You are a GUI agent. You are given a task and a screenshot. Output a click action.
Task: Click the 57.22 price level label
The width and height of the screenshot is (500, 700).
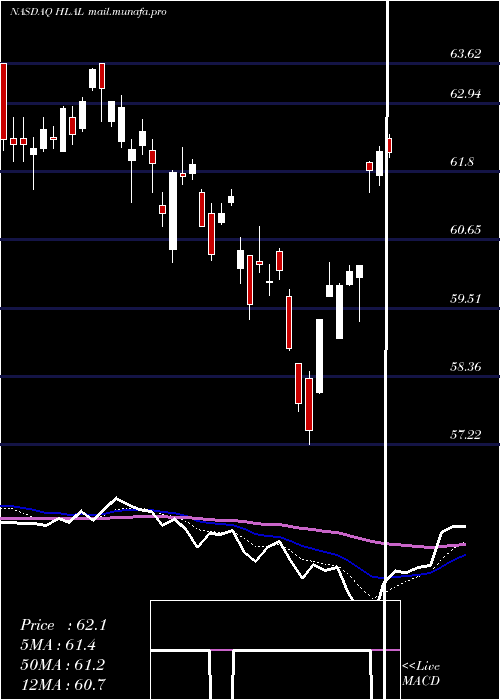(x=466, y=434)
